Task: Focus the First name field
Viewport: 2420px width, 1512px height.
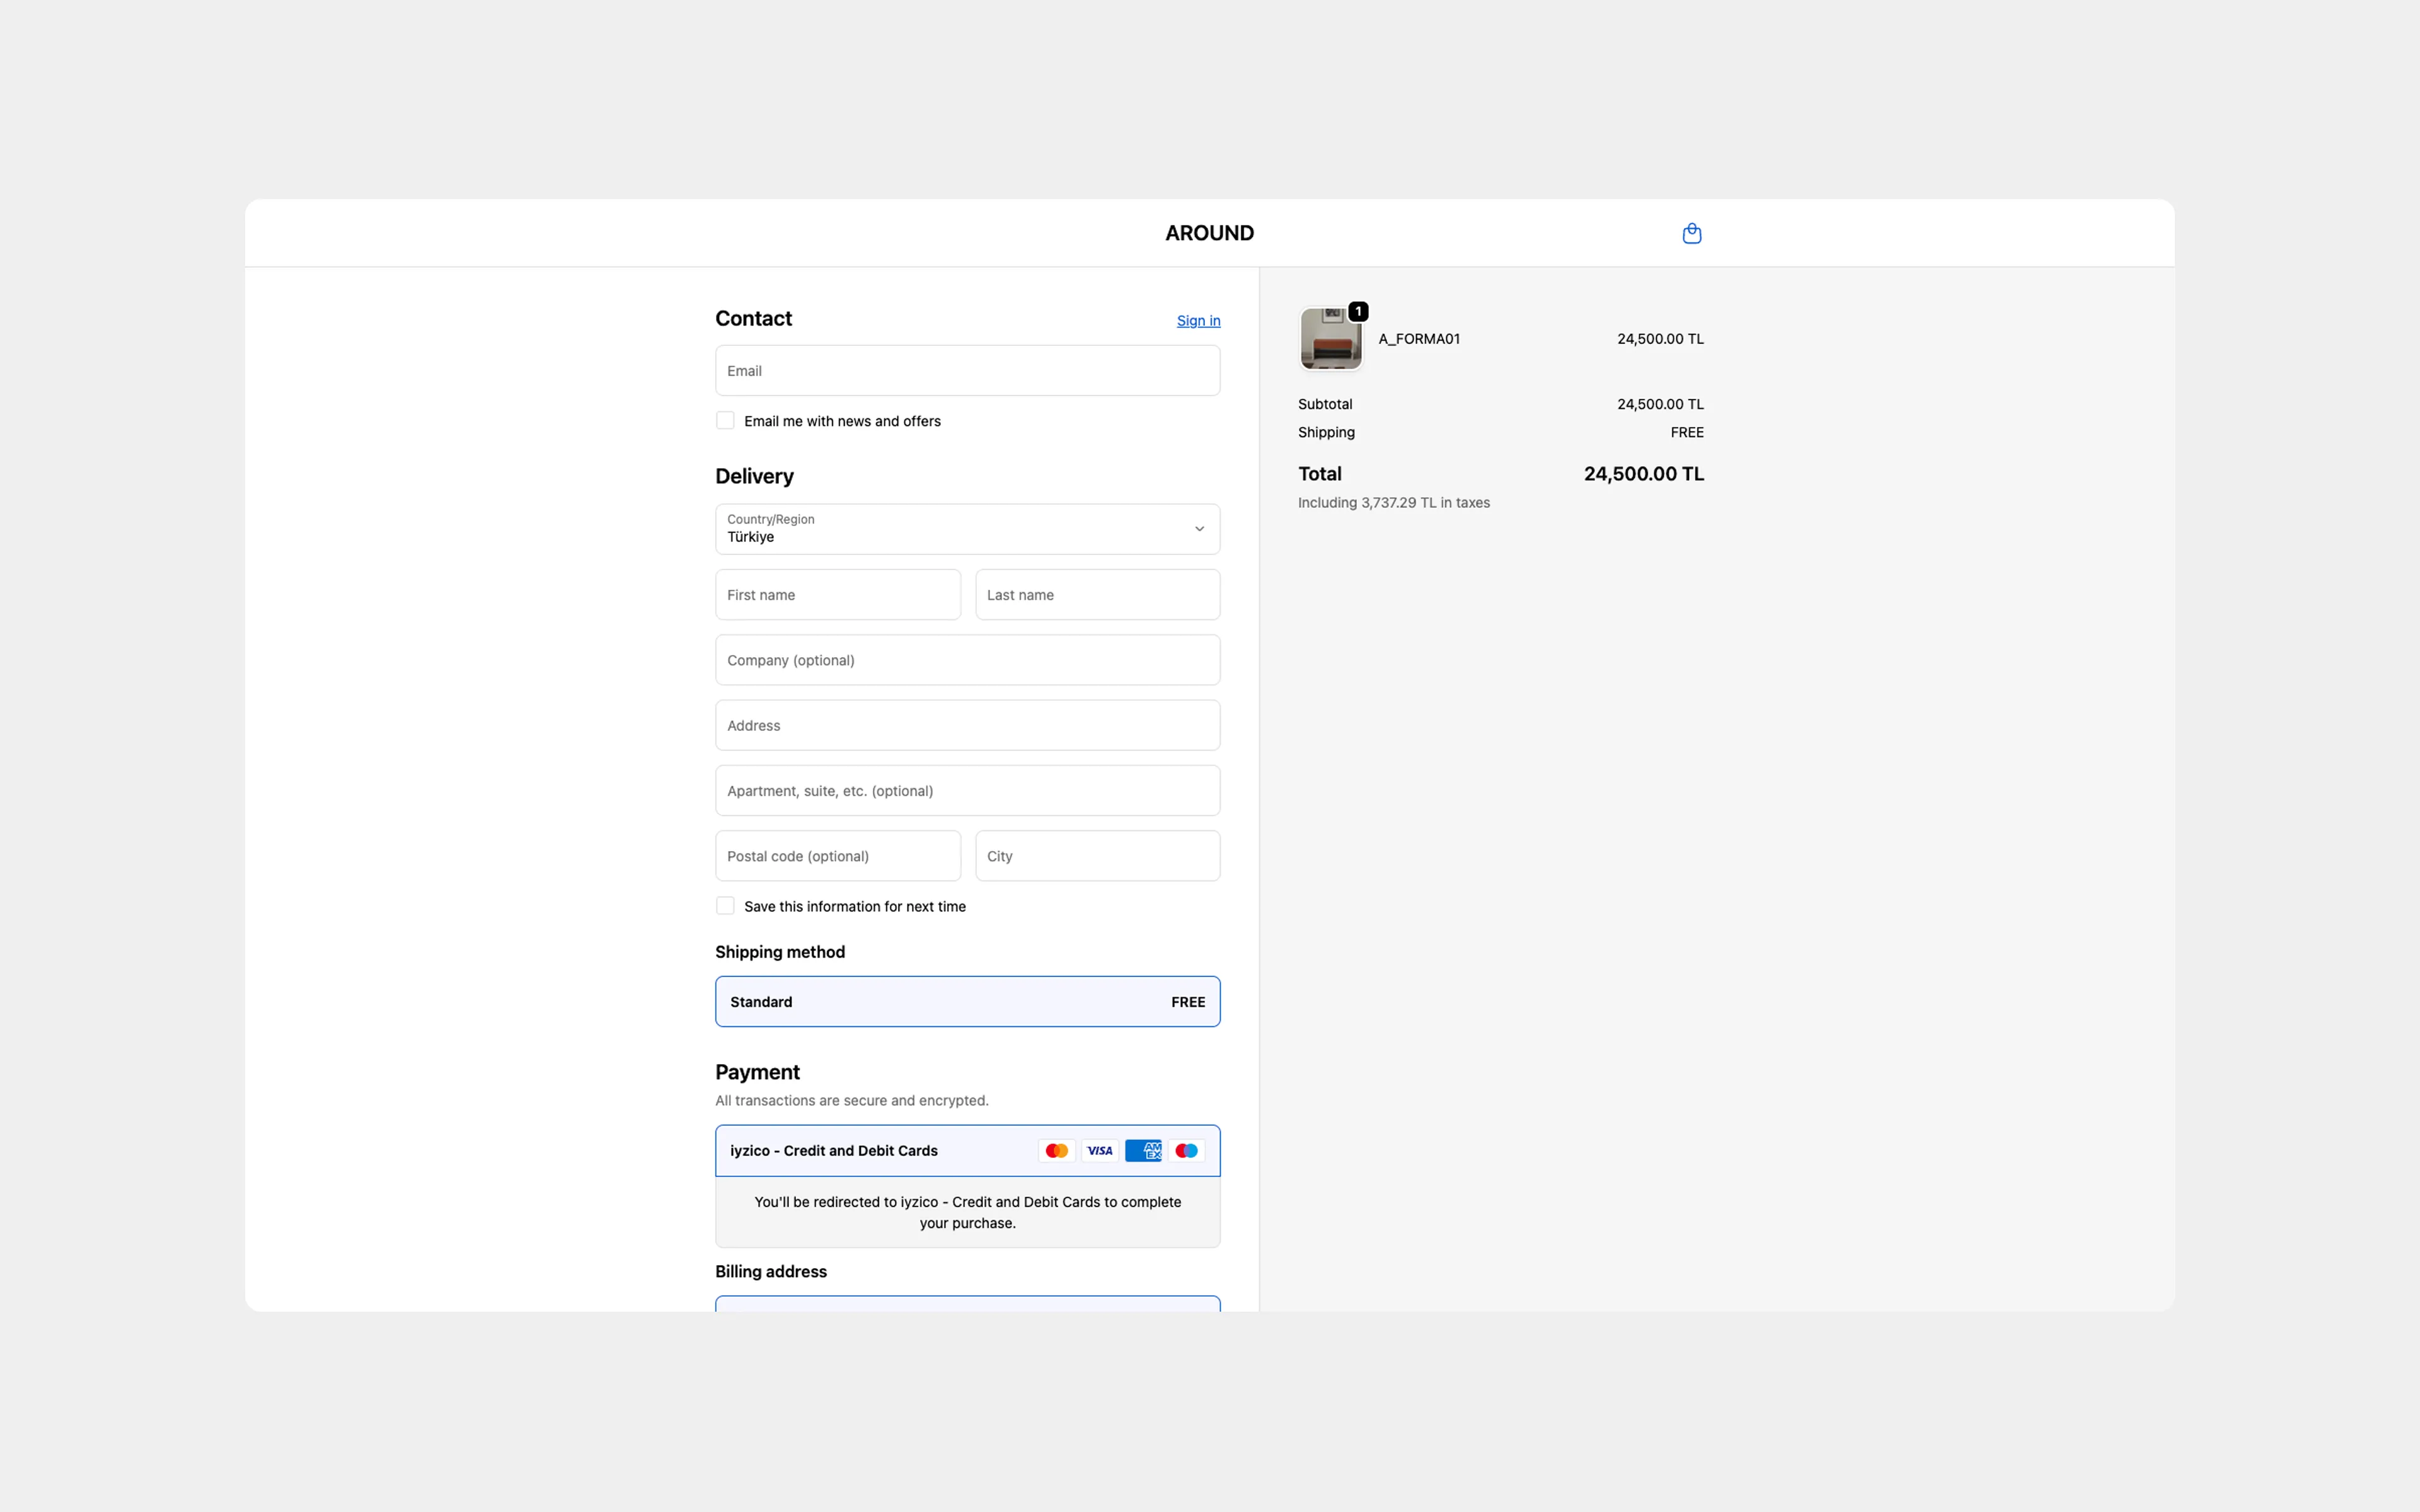Action: tap(838, 595)
